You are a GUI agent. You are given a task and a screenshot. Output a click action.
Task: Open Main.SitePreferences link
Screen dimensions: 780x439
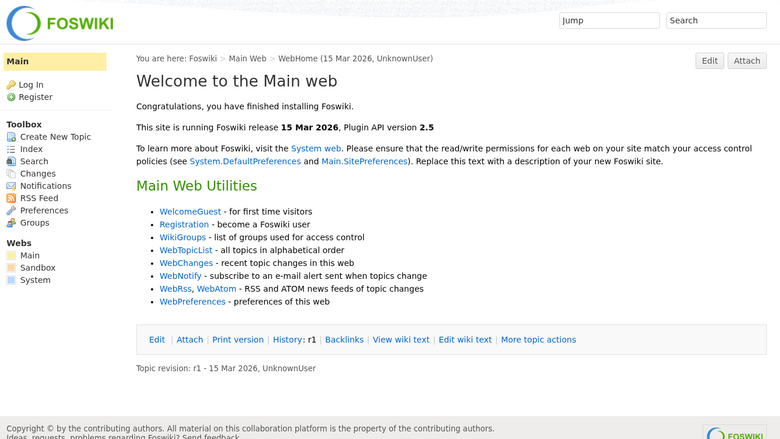click(x=364, y=162)
